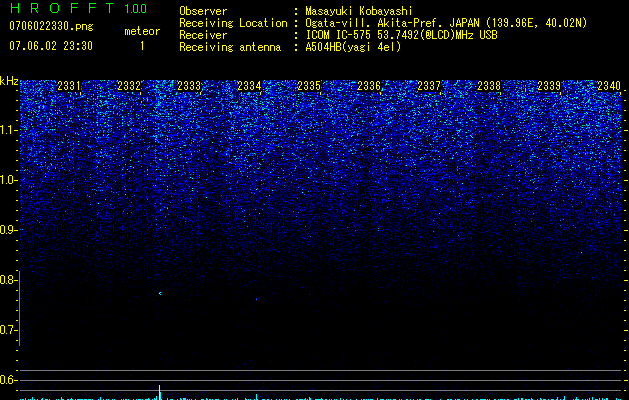The height and width of the screenshot is (400, 629).
Task: Click the 1.1 kHz axis label
Action: [8, 130]
